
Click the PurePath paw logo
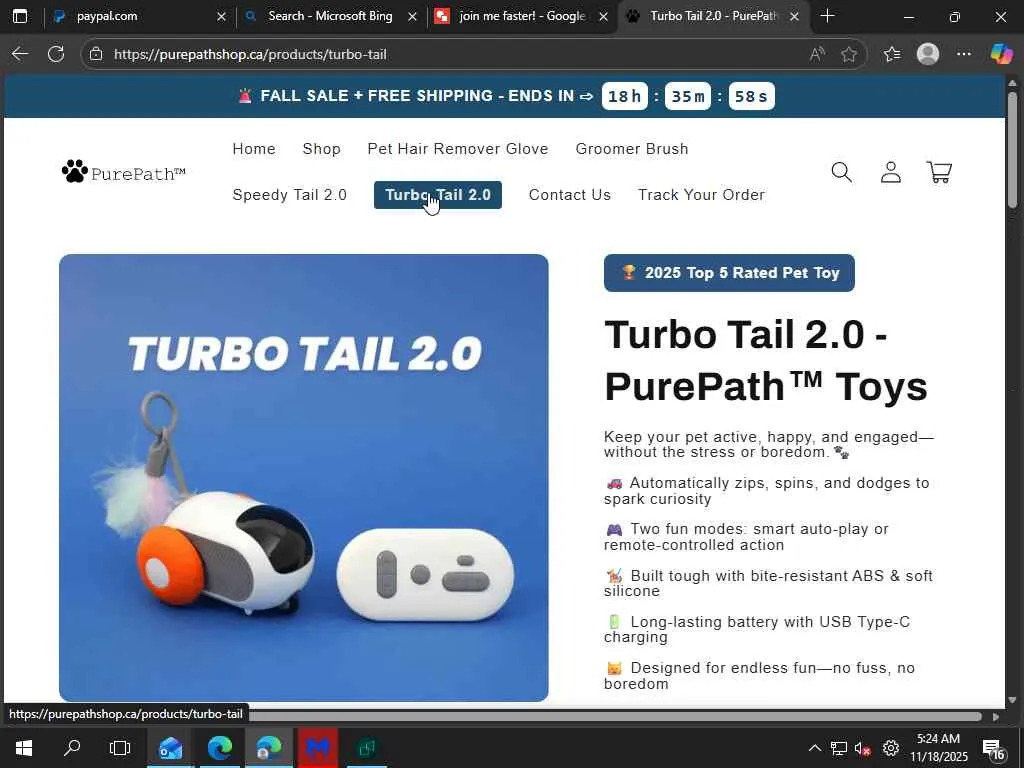point(123,172)
